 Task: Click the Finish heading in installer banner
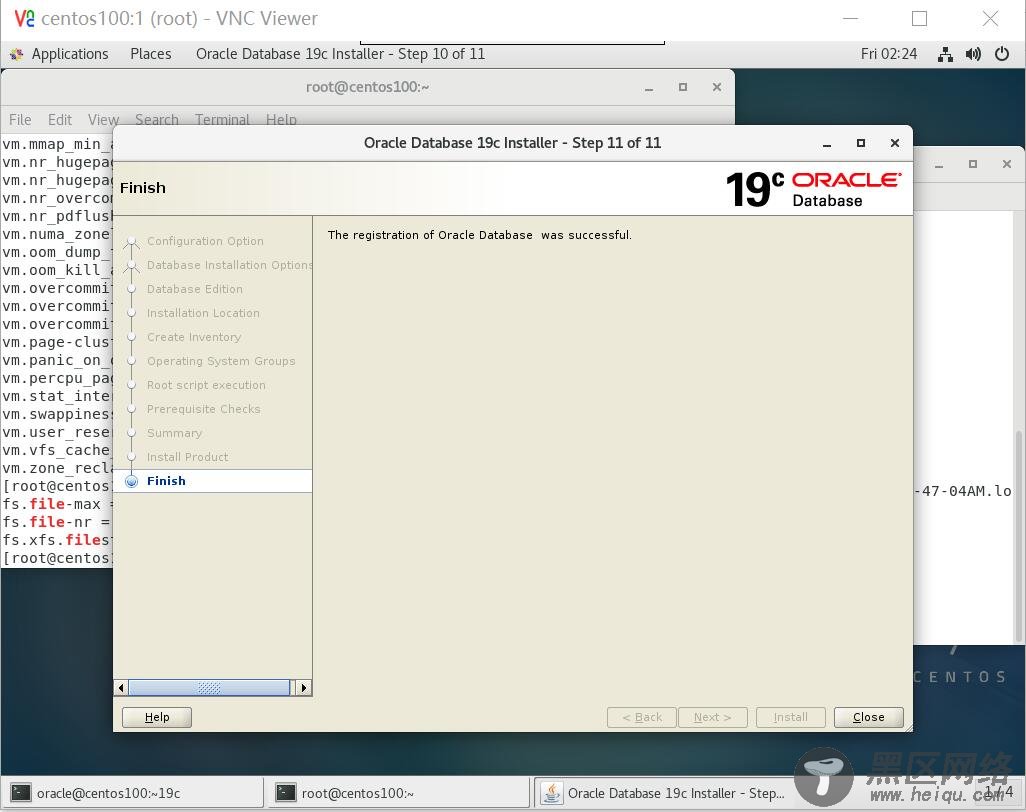(x=143, y=188)
